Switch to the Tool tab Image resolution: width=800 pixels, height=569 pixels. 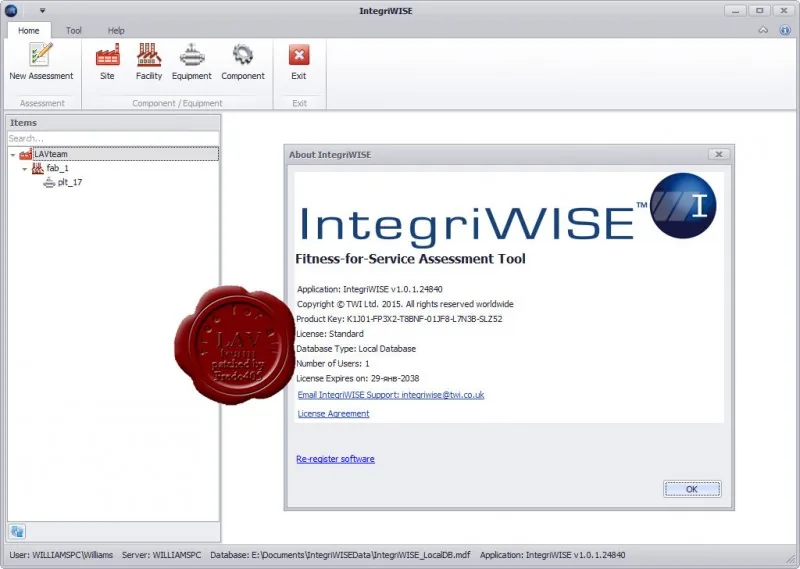[x=73, y=31]
